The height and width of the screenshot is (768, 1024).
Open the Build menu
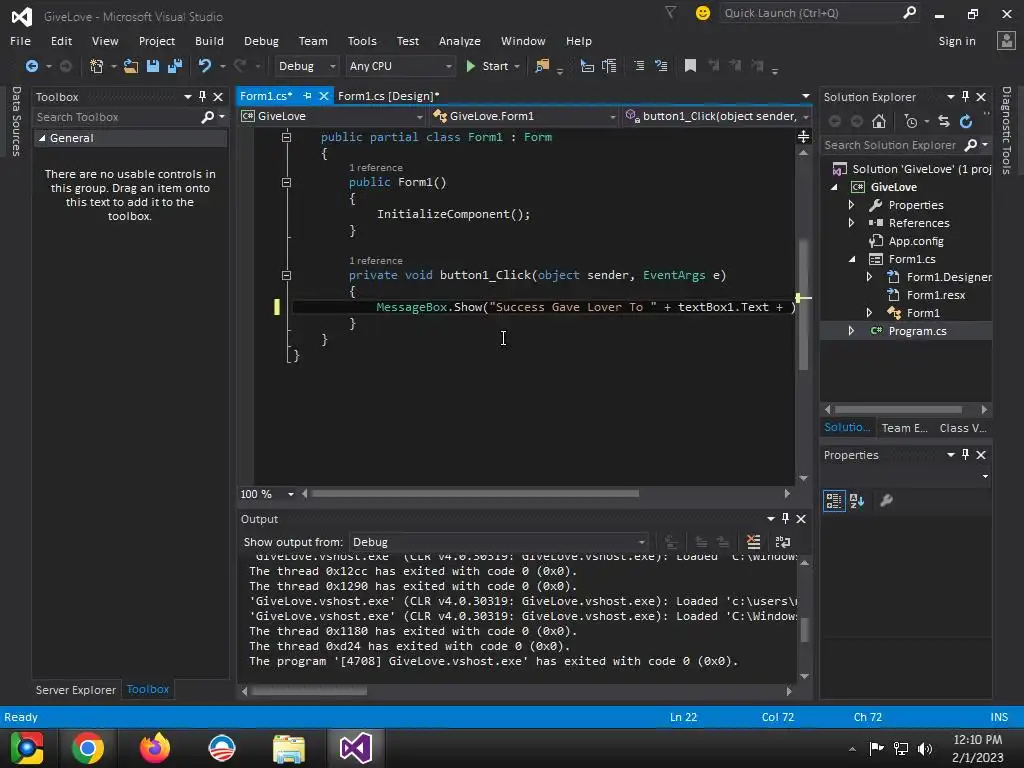click(x=209, y=40)
